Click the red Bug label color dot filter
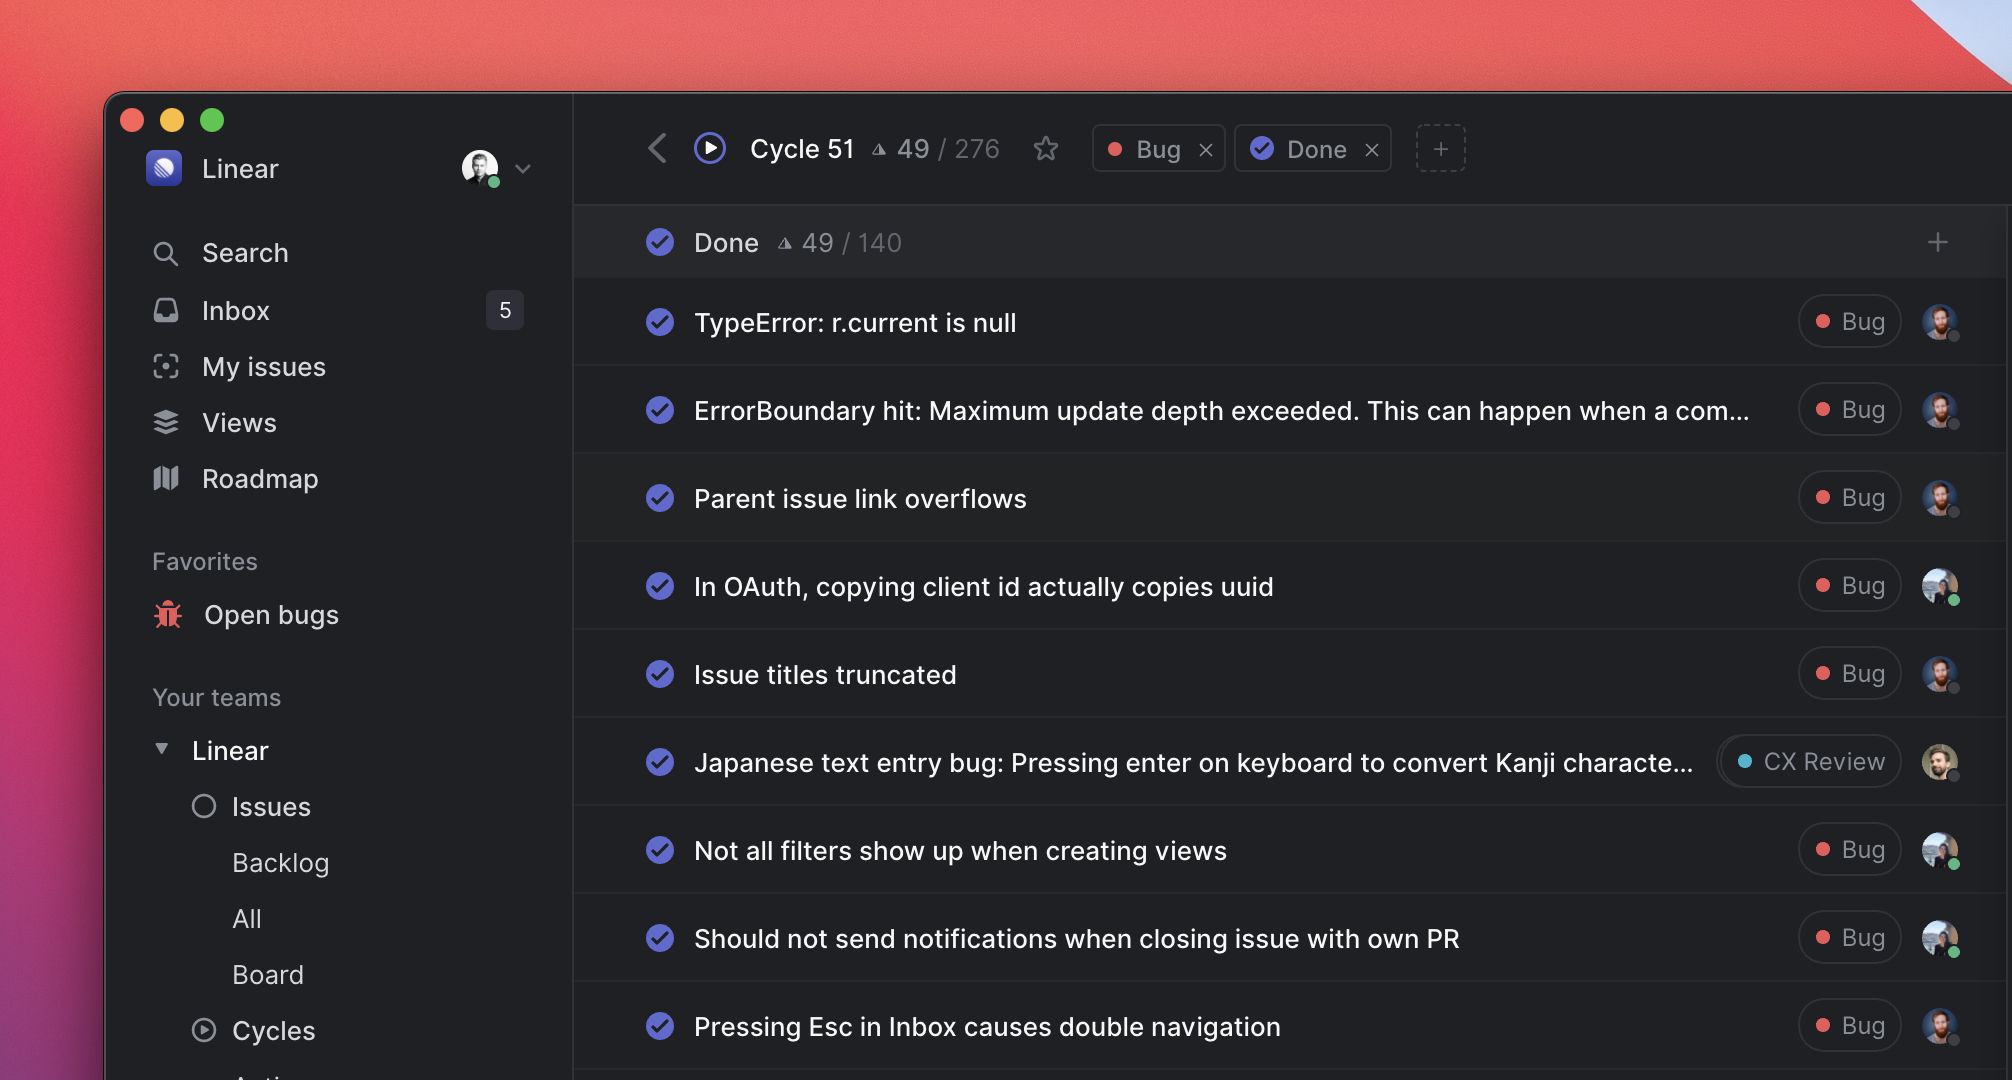Screen dimensions: 2012x1080 click(1115, 149)
